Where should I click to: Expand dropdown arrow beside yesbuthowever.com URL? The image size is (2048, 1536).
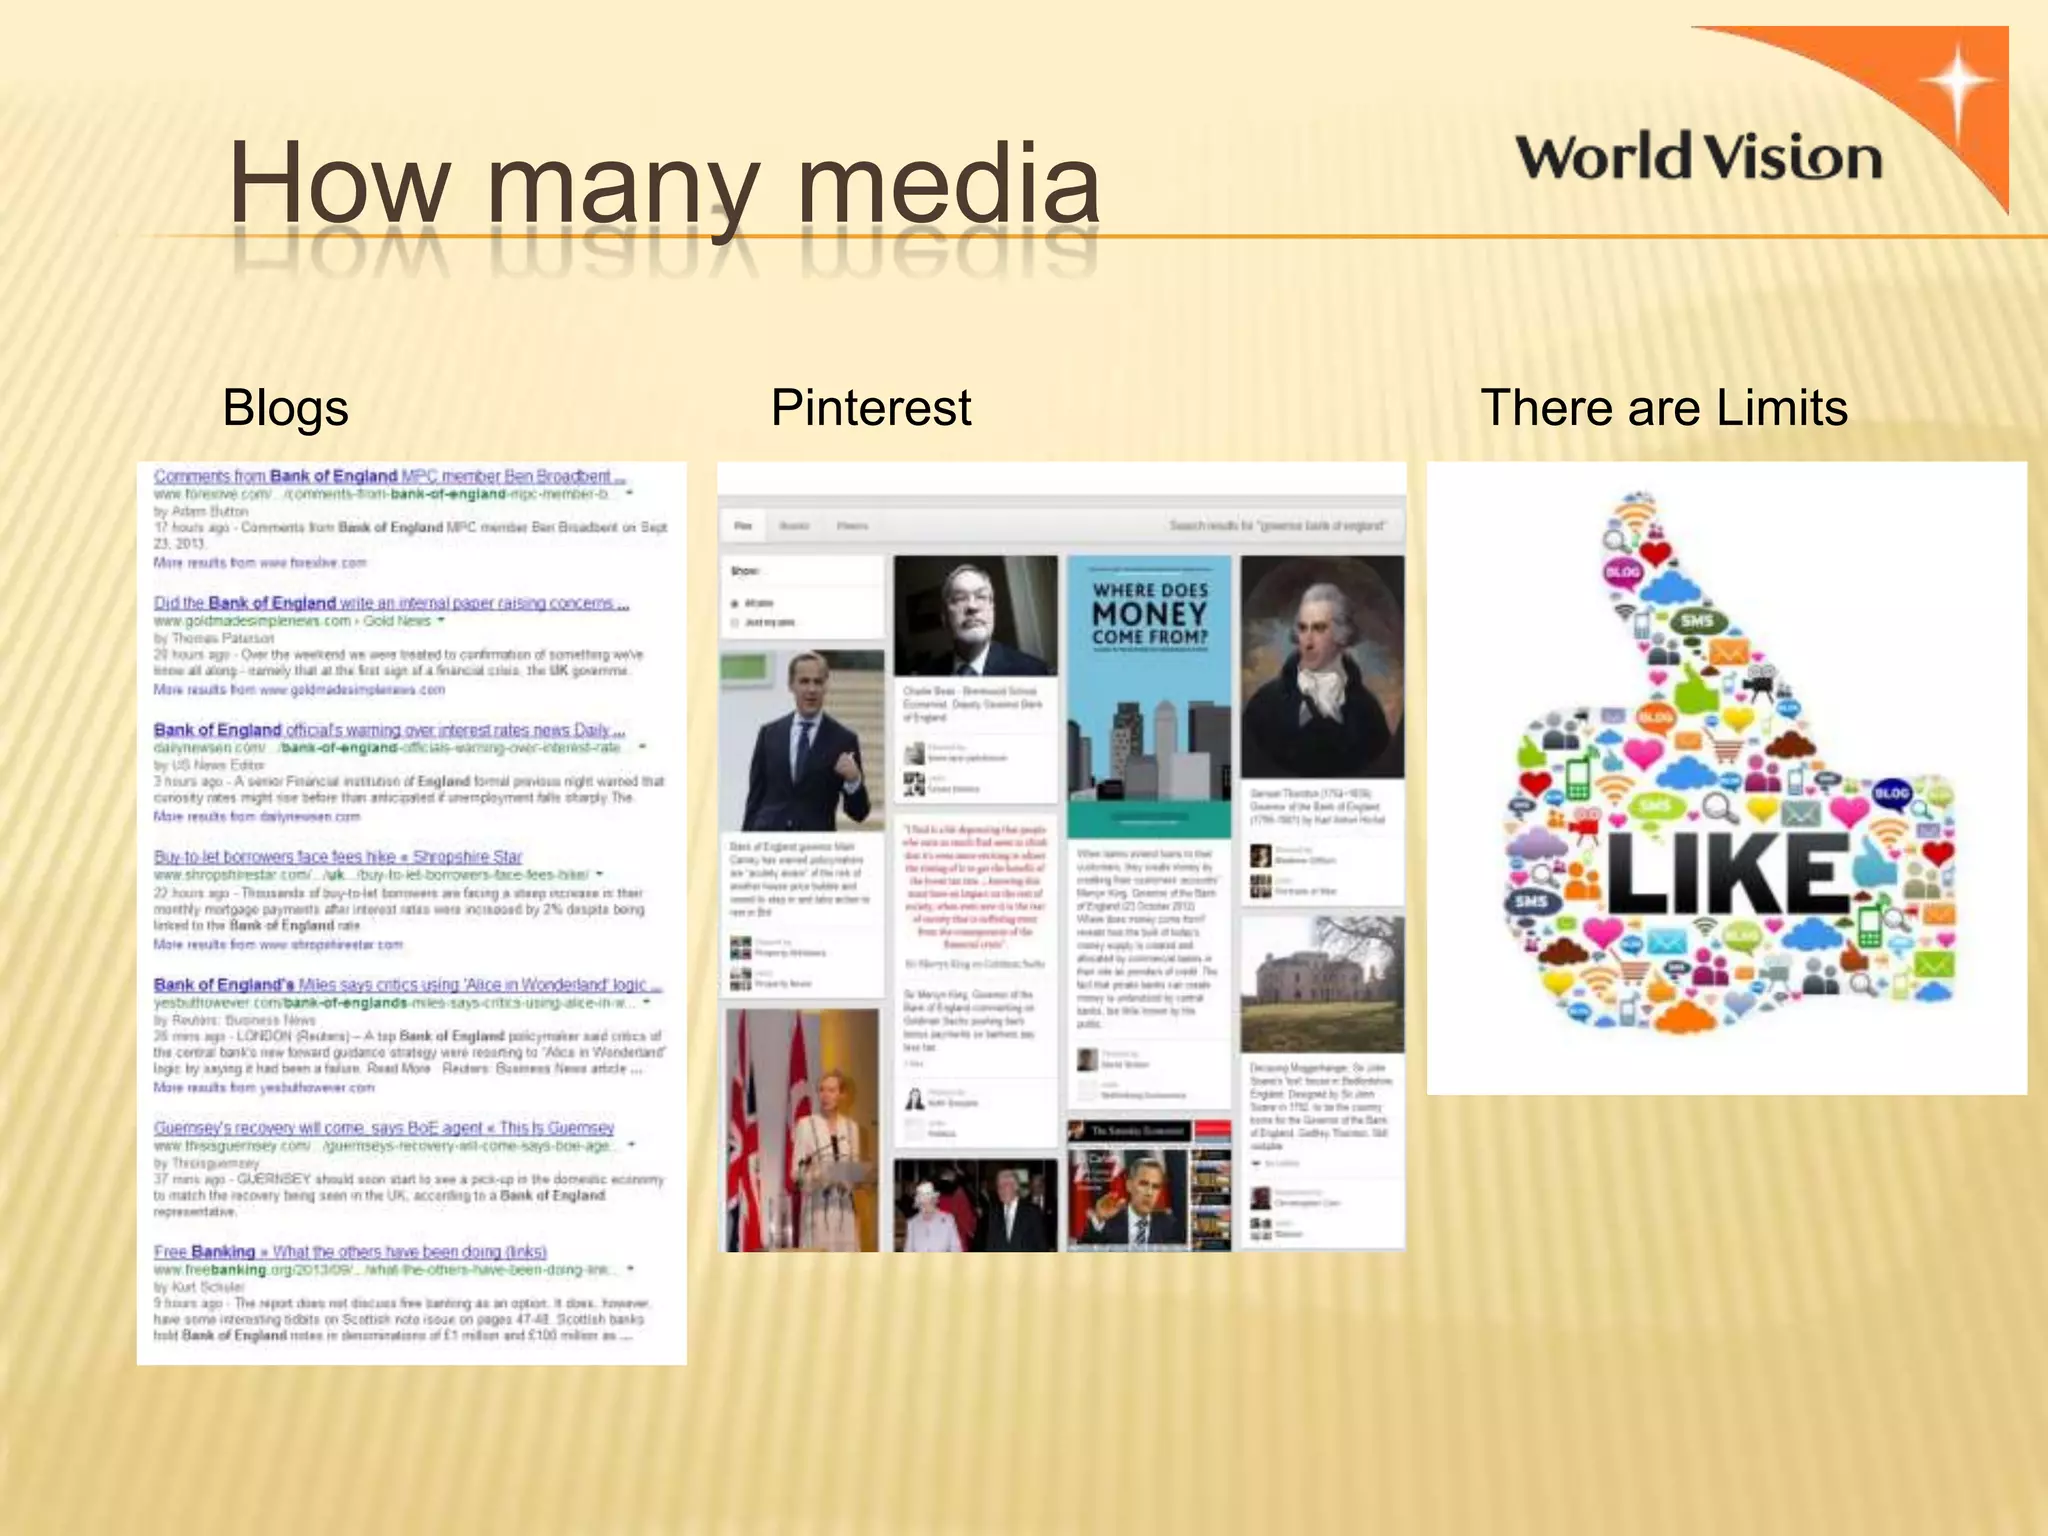[x=647, y=1001]
